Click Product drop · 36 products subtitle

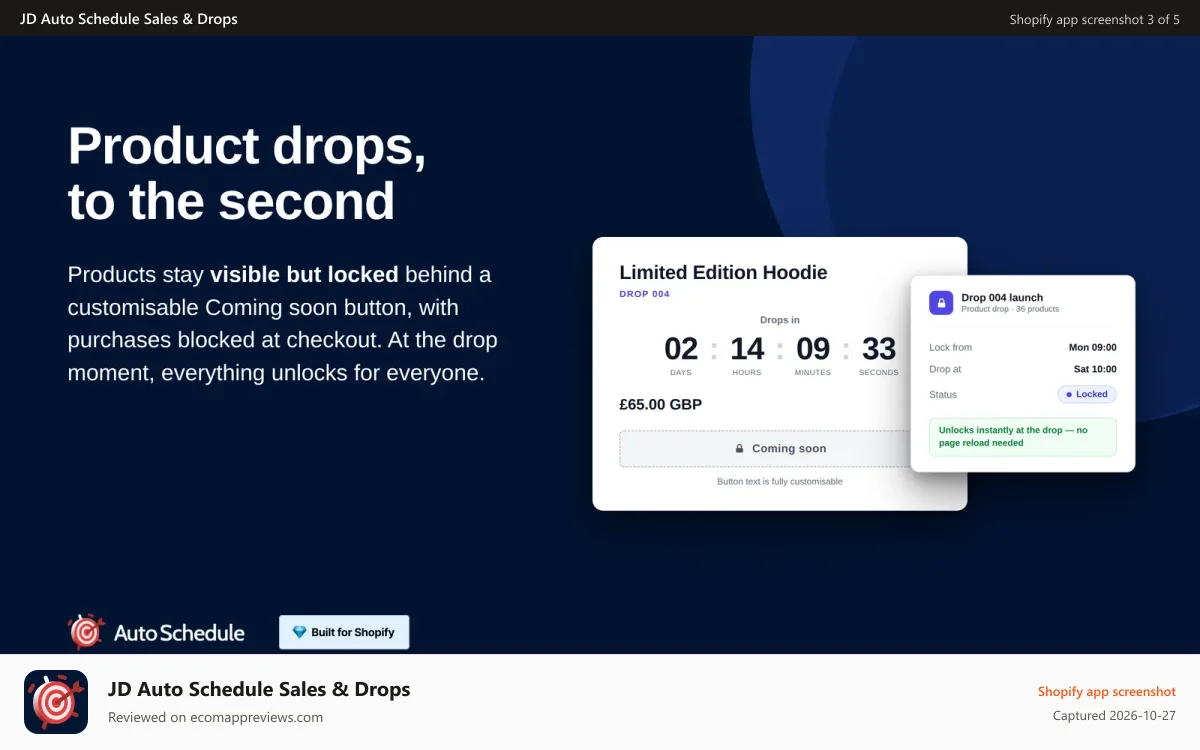pyautogui.click(x=1010, y=309)
